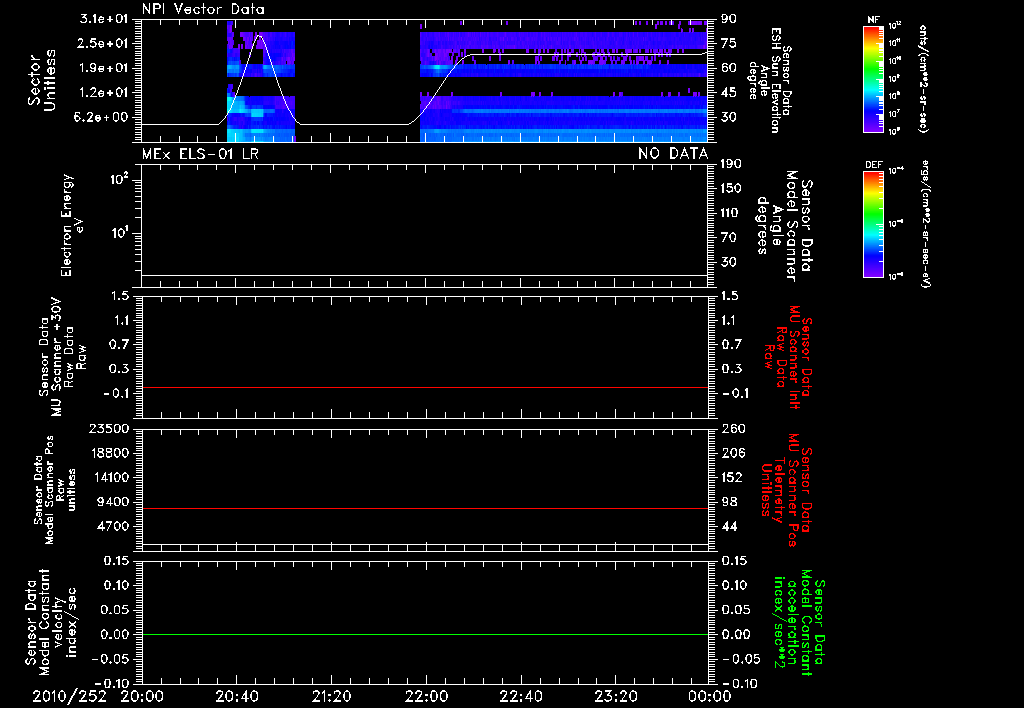This screenshot has height=708, width=1024.
Task: Click the '90' Sun elevation tick label
Action: [x=728, y=18]
